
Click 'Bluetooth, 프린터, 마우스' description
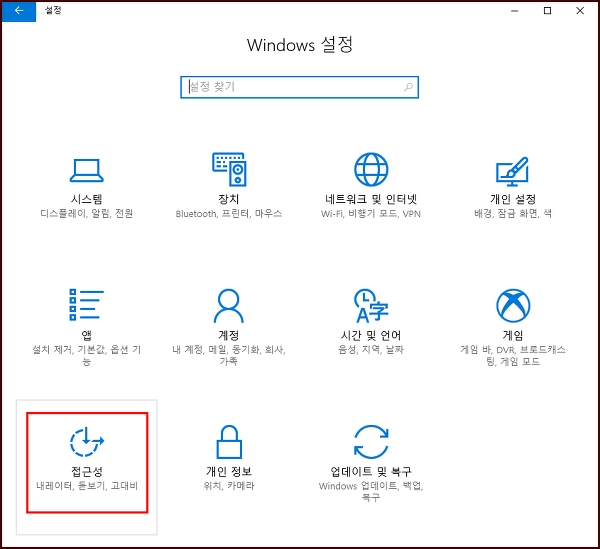(229, 213)
